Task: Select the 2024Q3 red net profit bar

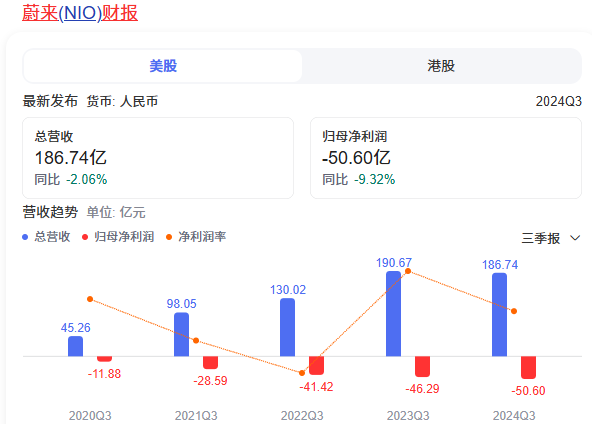Action: (x=529, y=368)
